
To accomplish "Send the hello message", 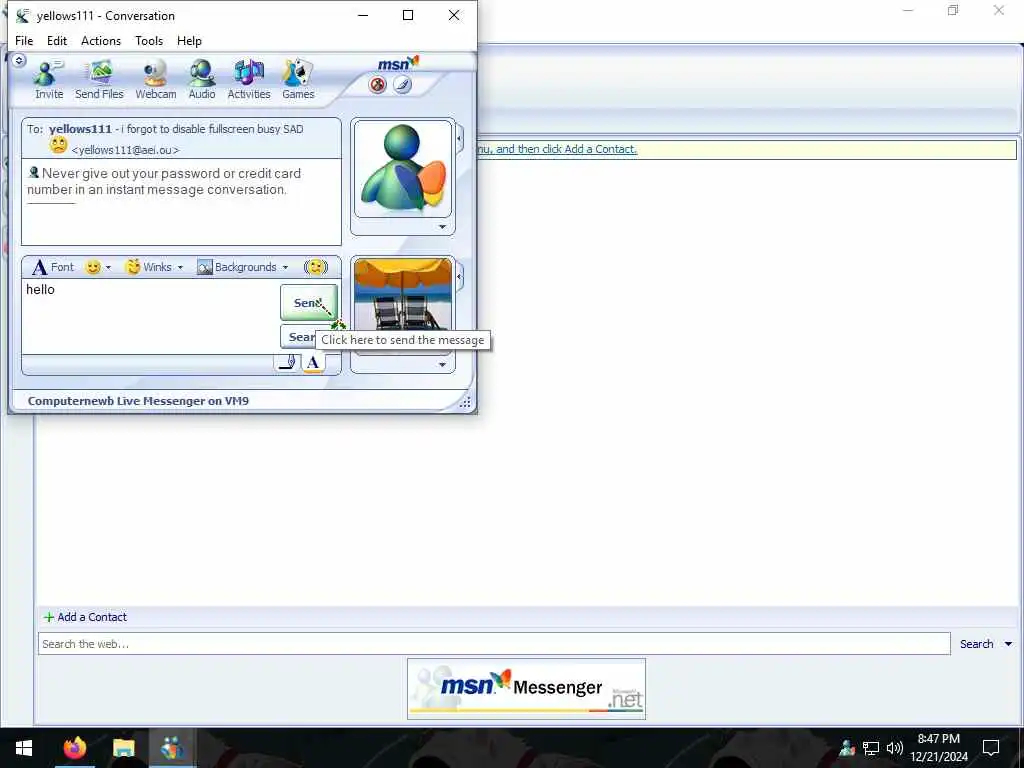I will tap(309, 302).
